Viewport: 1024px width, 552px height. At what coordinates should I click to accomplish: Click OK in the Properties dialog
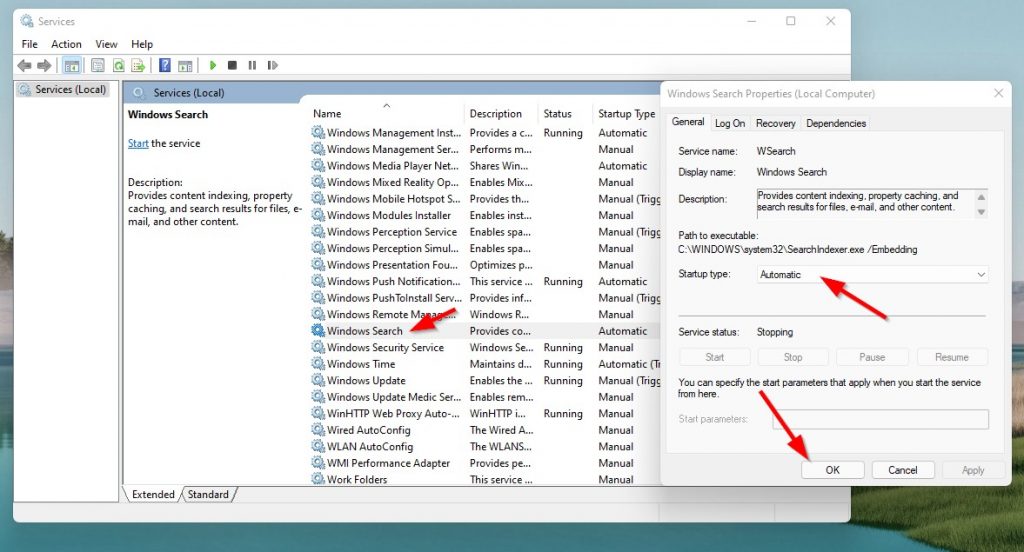point(833,470)
